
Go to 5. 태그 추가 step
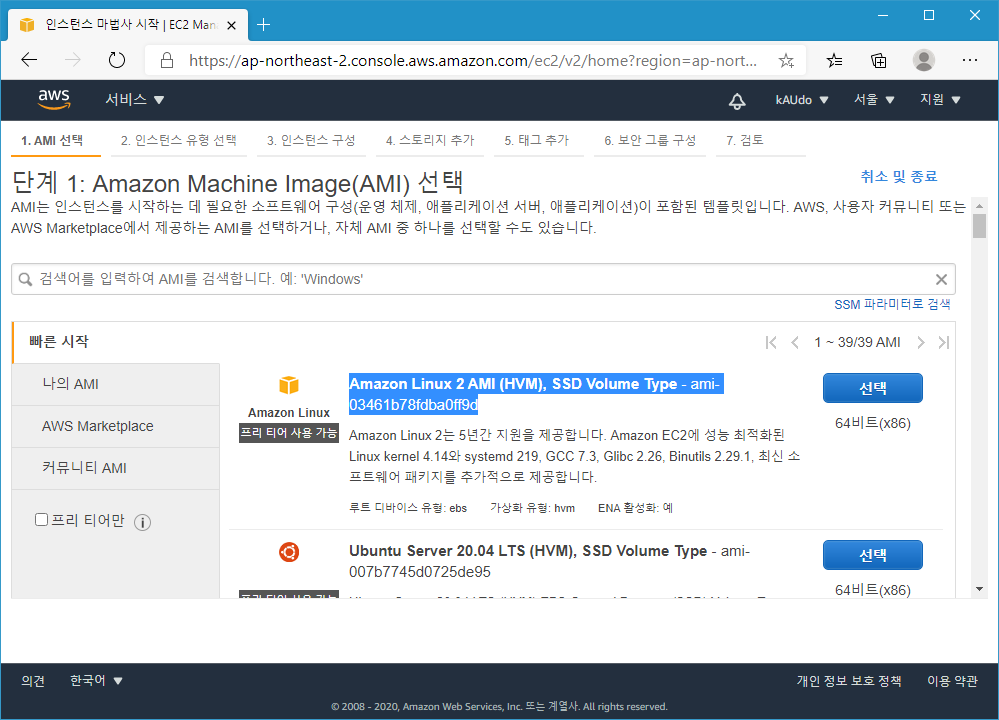click(536, 140)
